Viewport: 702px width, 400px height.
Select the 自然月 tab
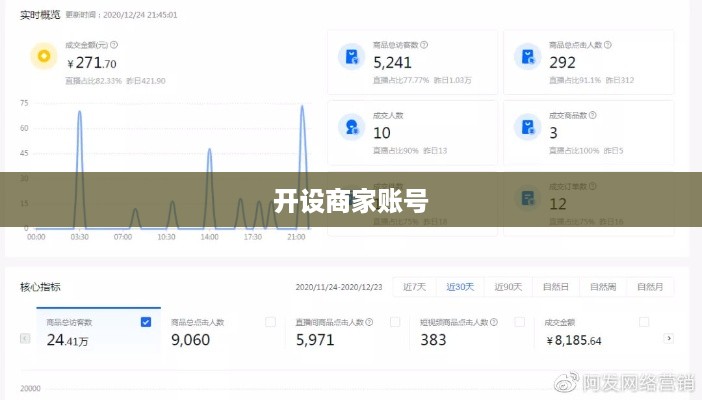pyautogui.click(x=650, y=287)
